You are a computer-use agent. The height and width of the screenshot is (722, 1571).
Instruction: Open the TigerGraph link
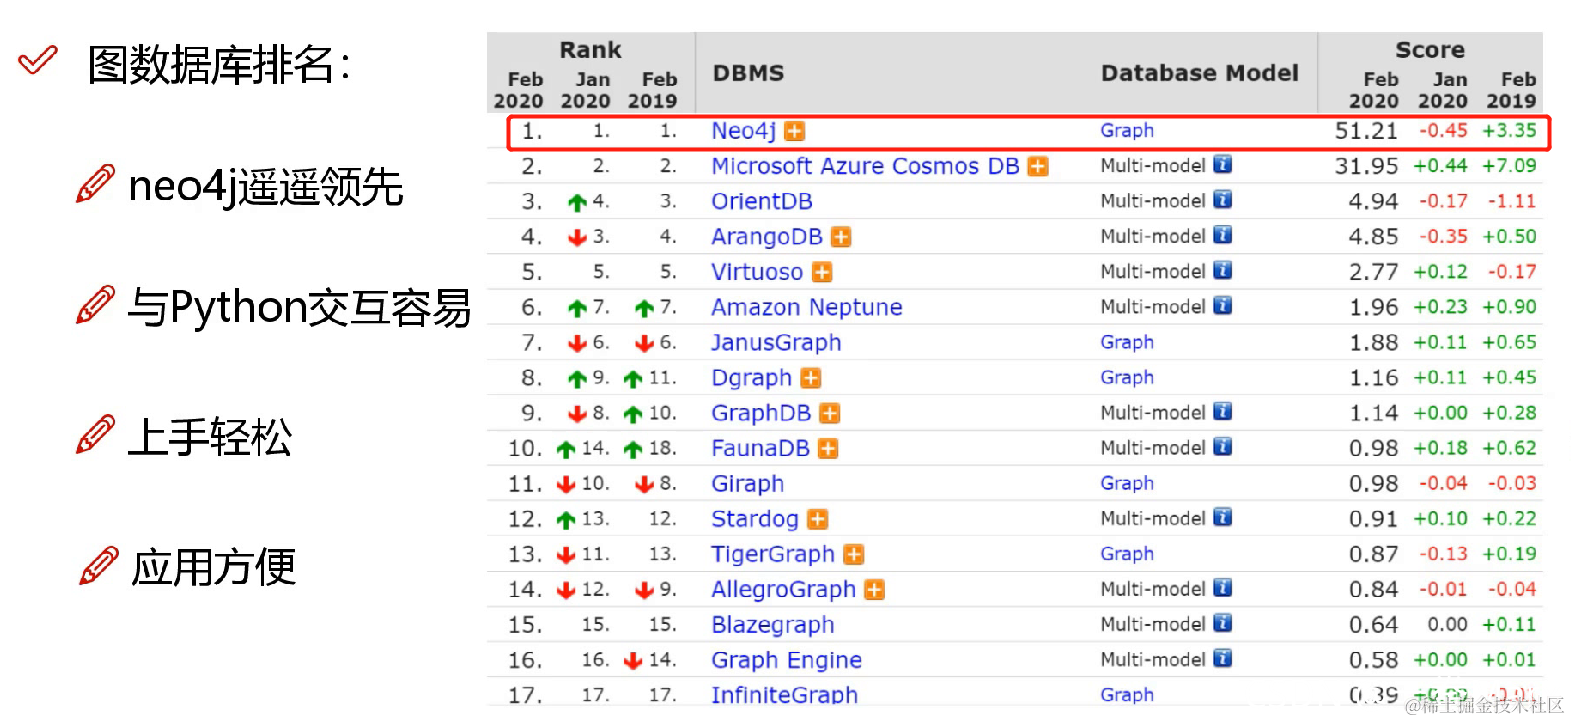(773, 554)
